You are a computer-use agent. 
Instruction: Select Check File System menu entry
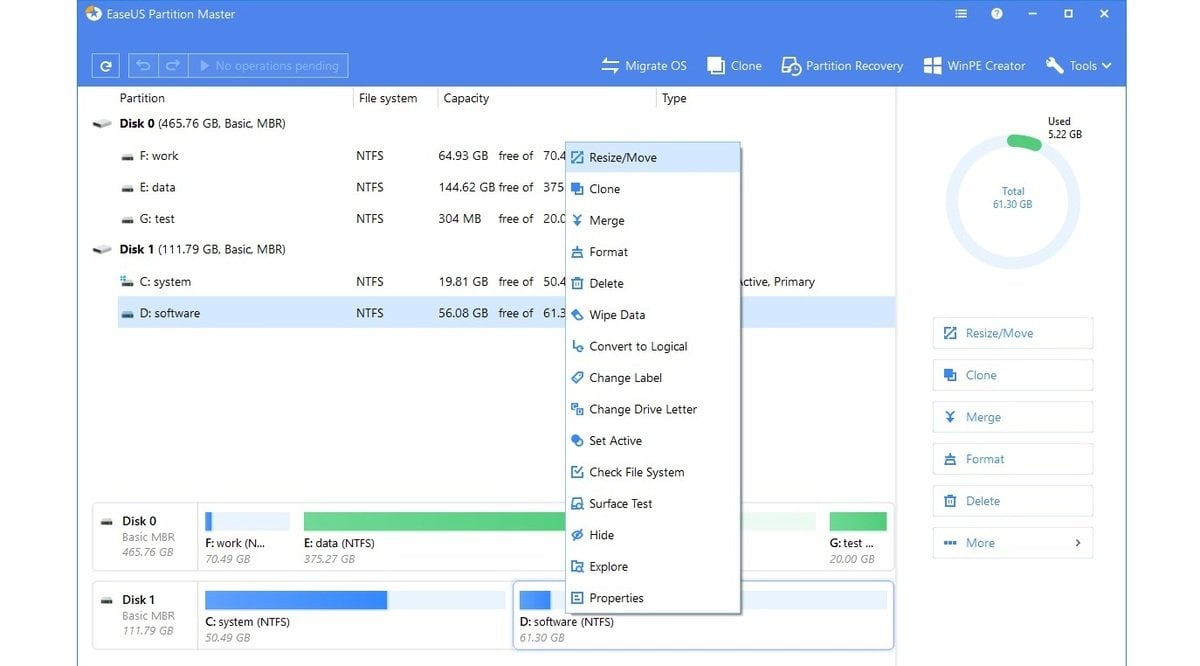click(x=653, y=473)
